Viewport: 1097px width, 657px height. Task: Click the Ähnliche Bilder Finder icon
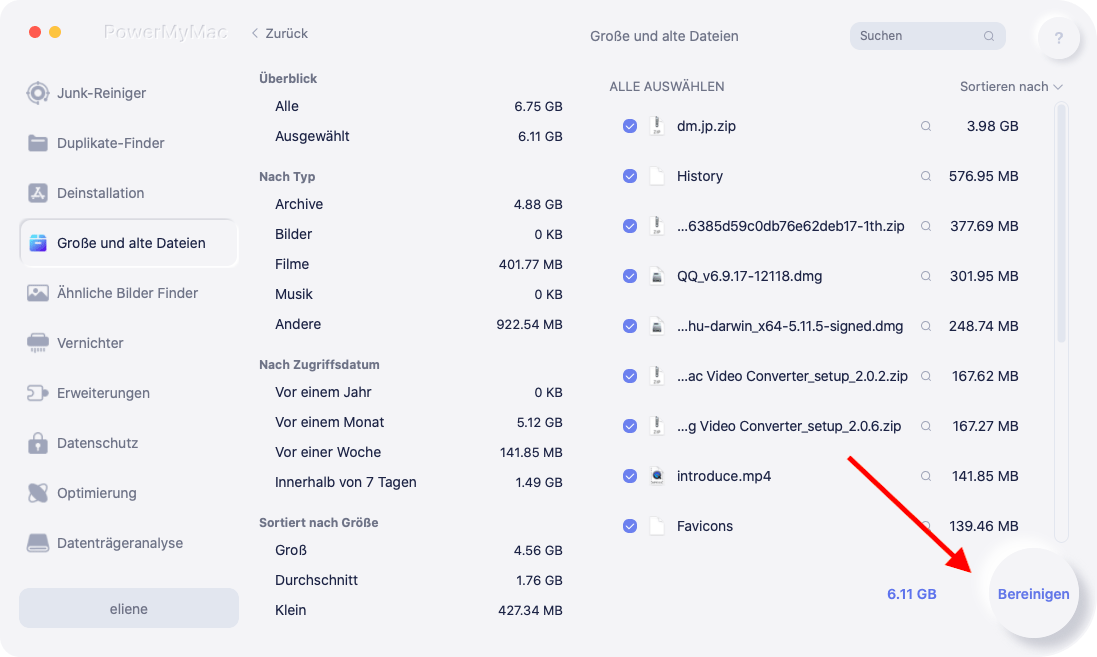point(38,293)
